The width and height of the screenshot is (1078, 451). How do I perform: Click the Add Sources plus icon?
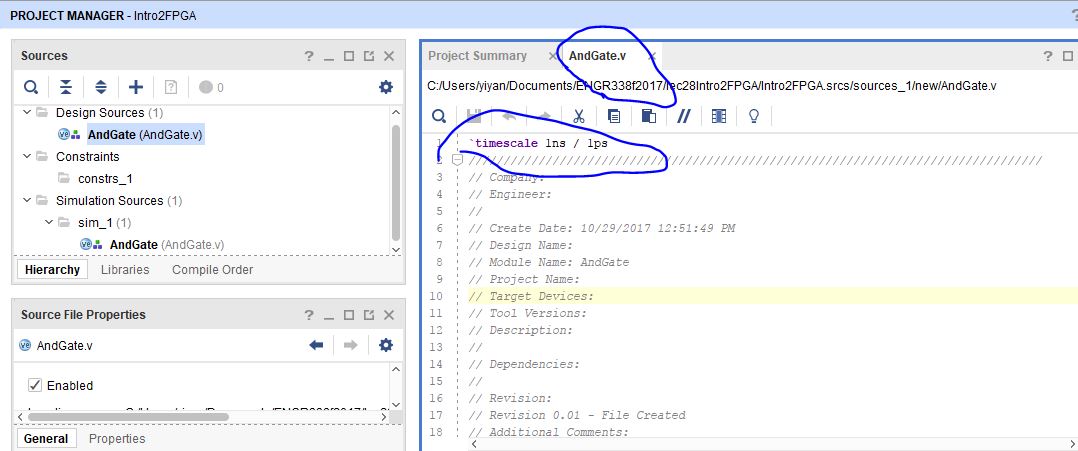click(x=136, y=87)
